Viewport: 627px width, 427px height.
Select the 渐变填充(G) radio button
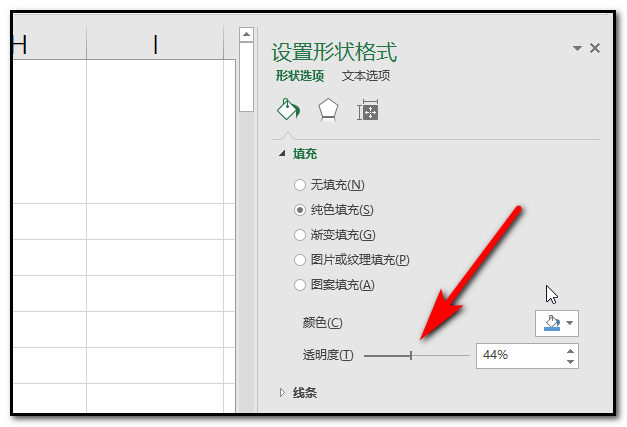pyautogui.click(x=300, y=235)
